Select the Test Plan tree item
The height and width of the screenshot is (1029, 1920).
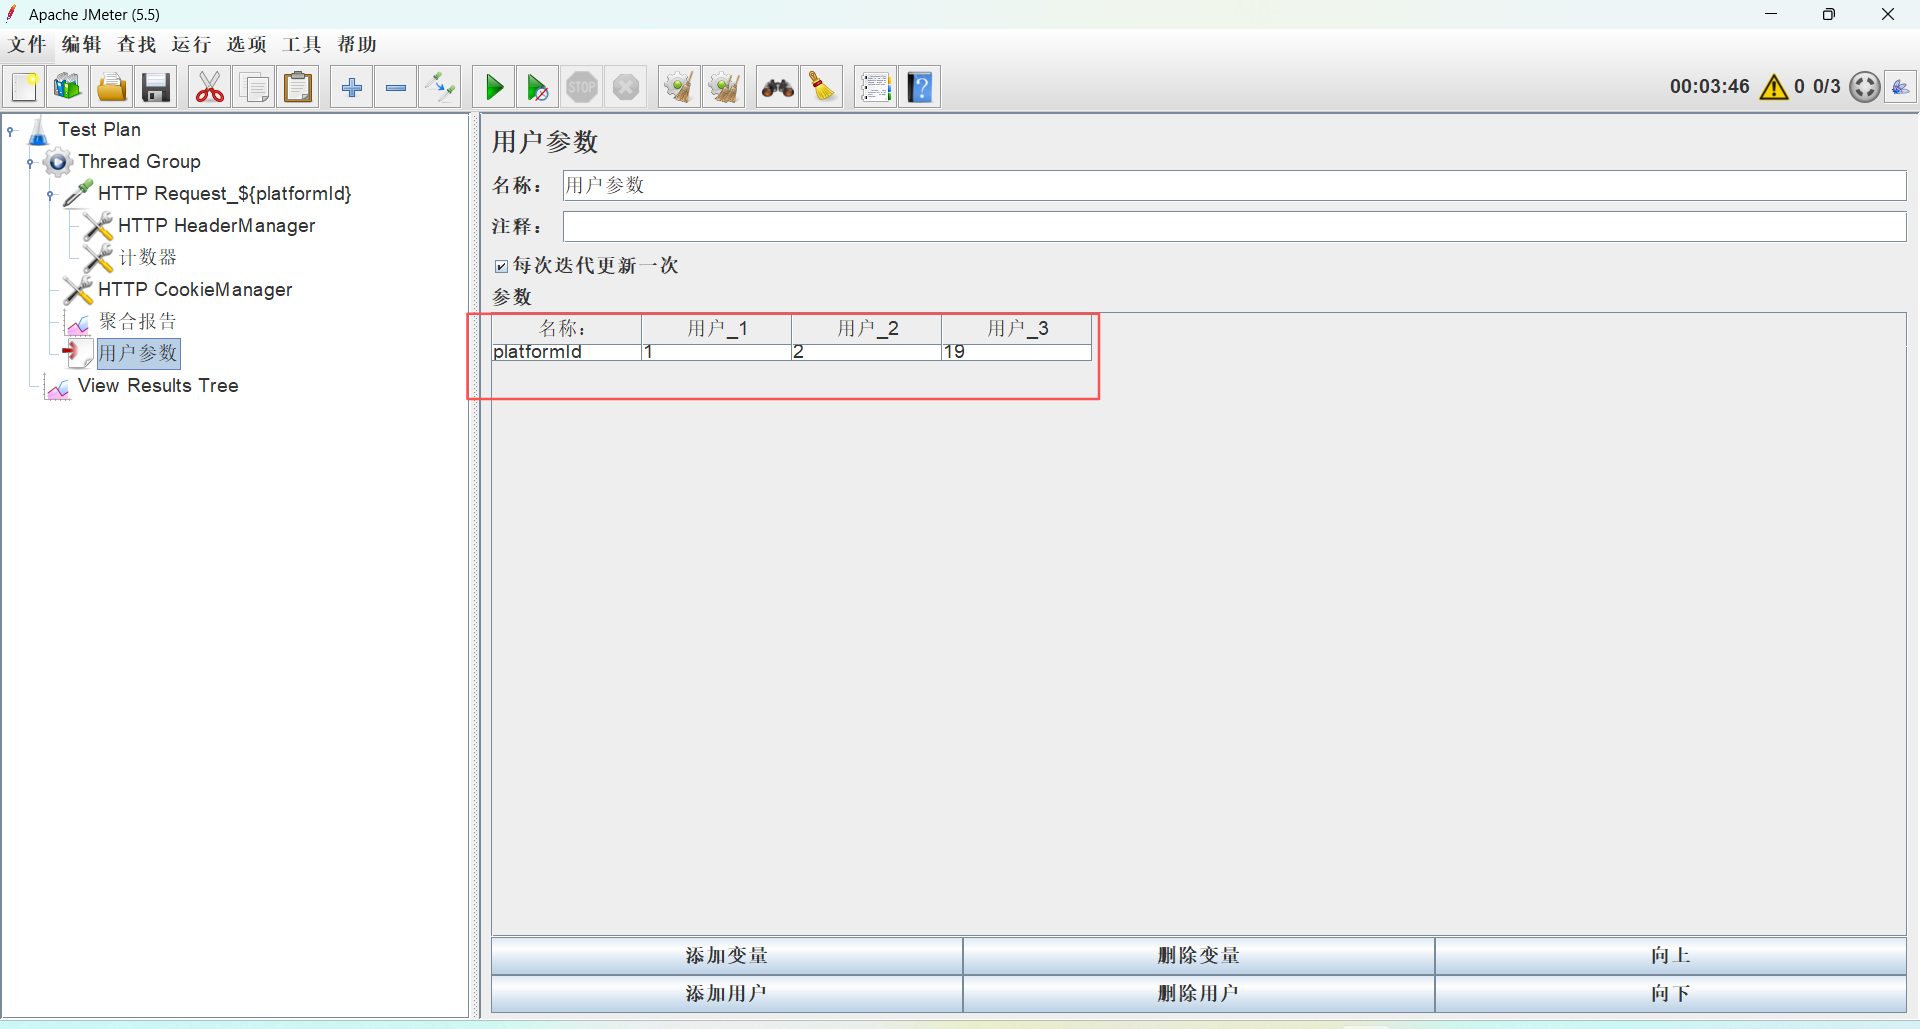coord(99,130)
